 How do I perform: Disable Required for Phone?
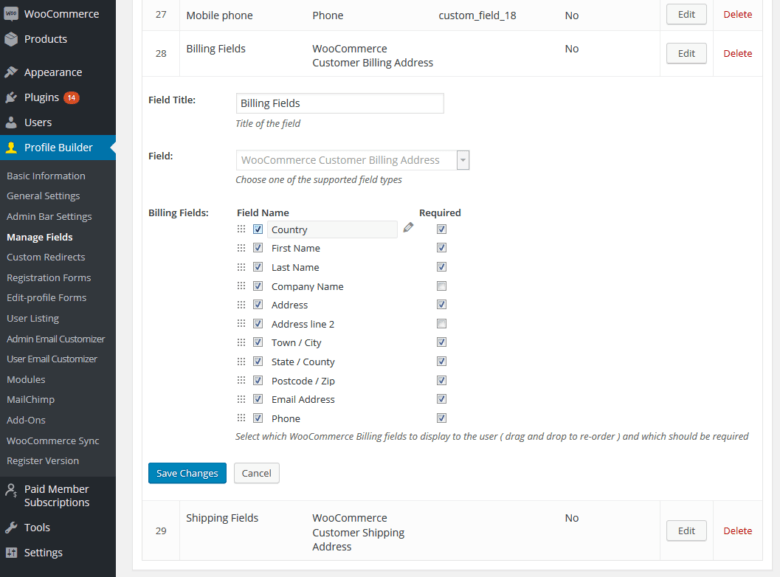click(441, 418)
